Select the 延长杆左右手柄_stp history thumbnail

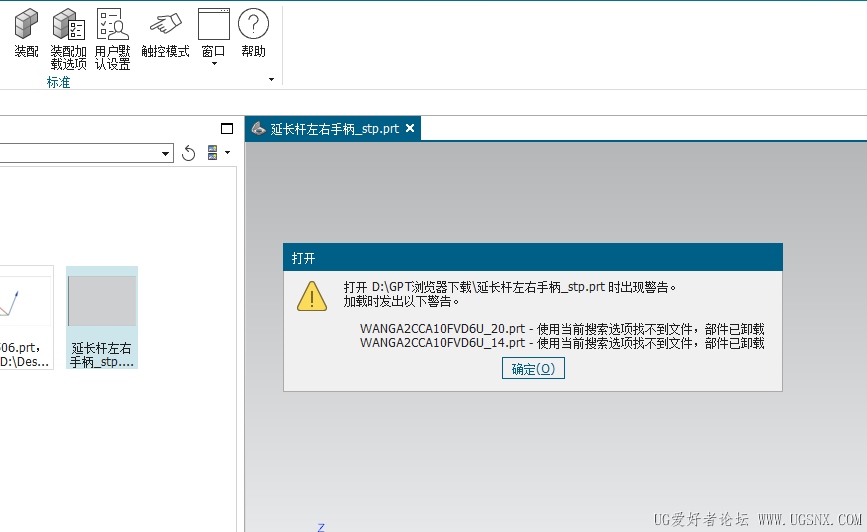pos(102,317)
